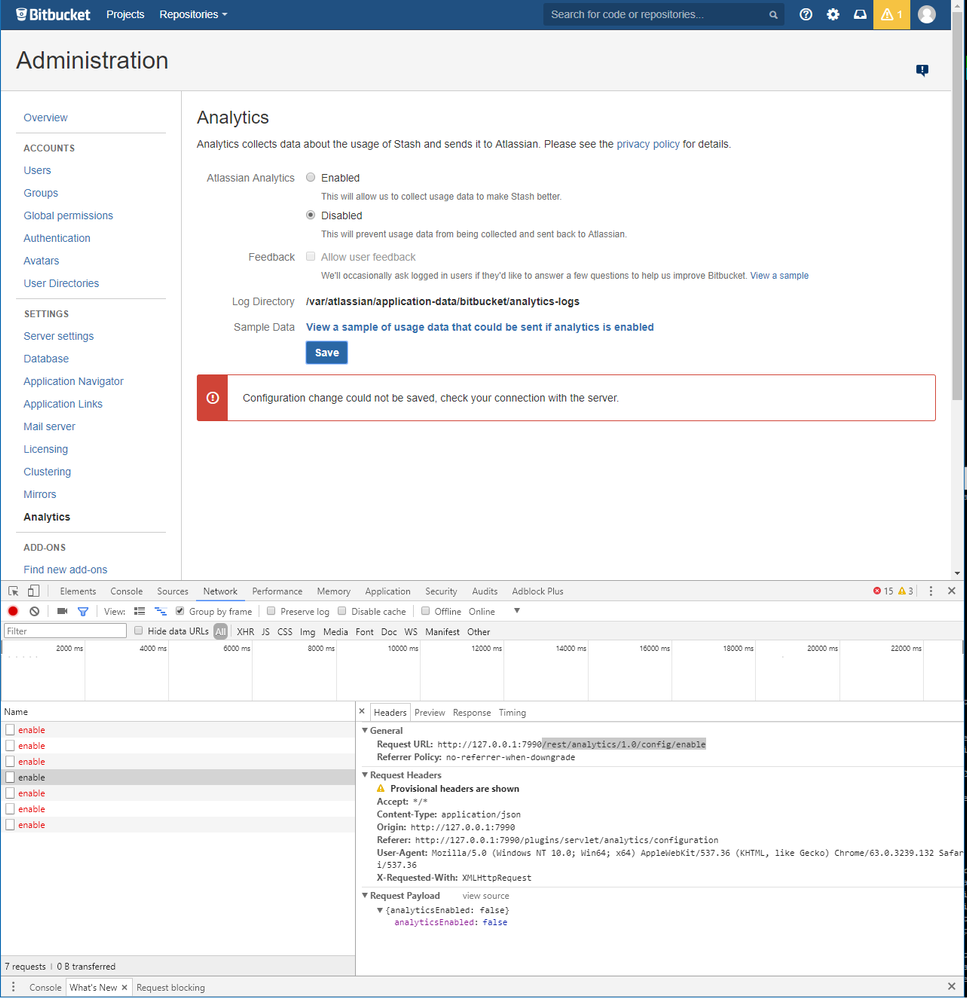This screenshot has height=999, width=967.
Task: Click the Save button
Action: tap(327, 352)
